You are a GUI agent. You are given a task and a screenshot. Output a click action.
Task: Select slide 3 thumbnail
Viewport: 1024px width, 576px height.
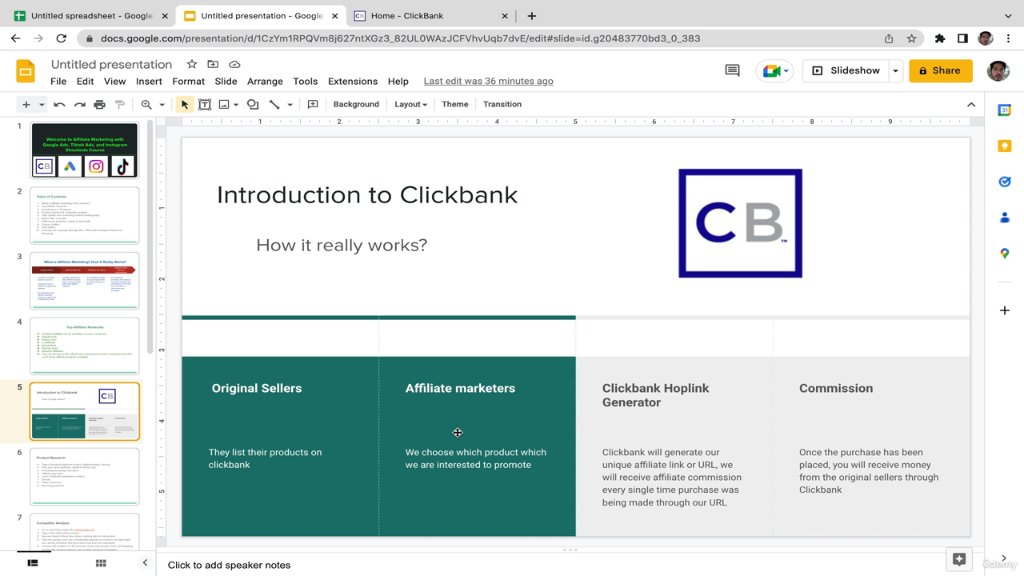pyautogui.click(x=84, y=281)
